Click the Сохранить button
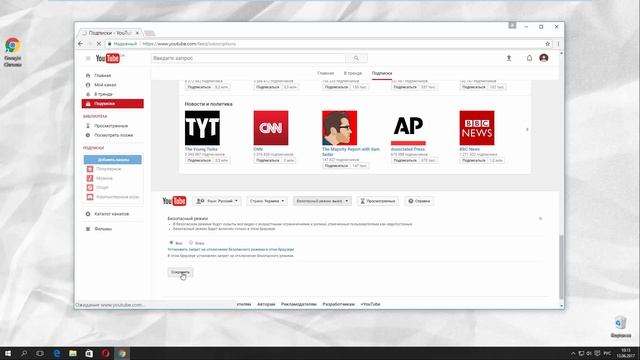This screenshot has width=640, height=360. [180, 272]
